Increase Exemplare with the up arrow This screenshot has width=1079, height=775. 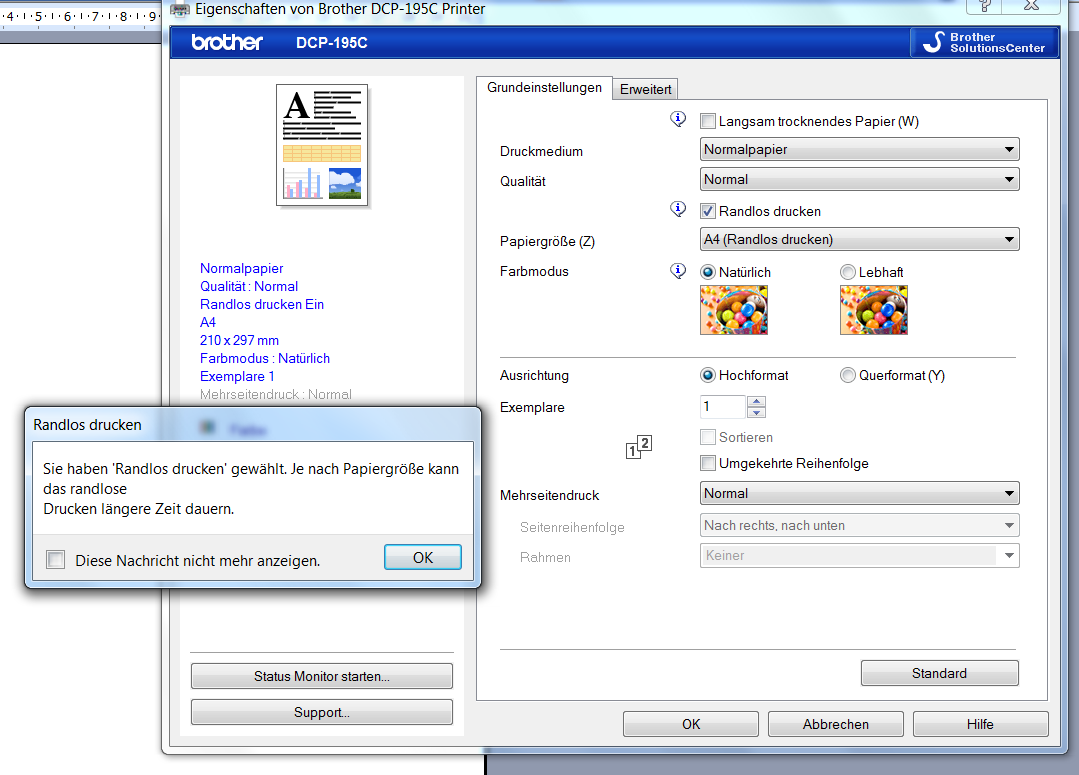click(x=756, y=401)
